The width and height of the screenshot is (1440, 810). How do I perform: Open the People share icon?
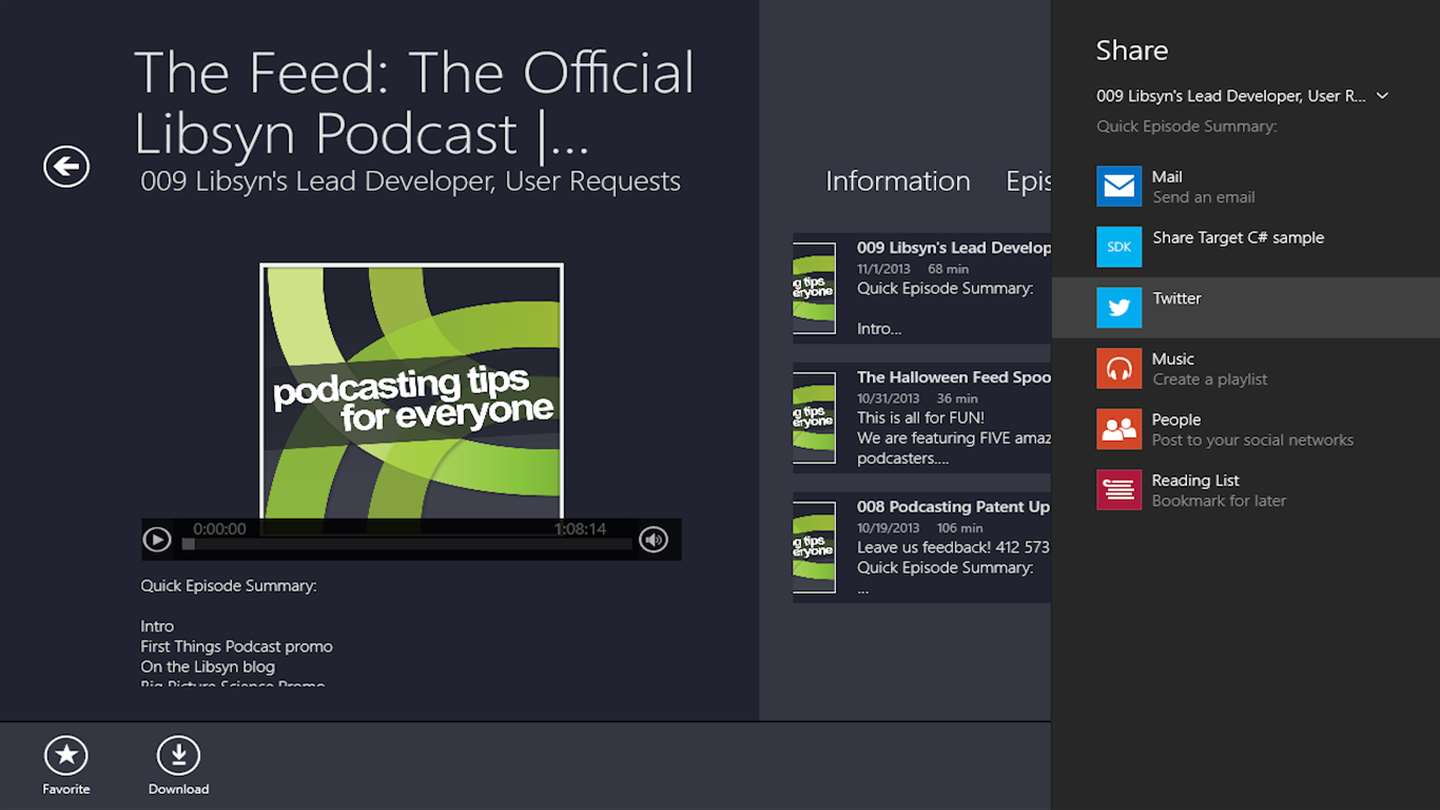pos(1119,429)
